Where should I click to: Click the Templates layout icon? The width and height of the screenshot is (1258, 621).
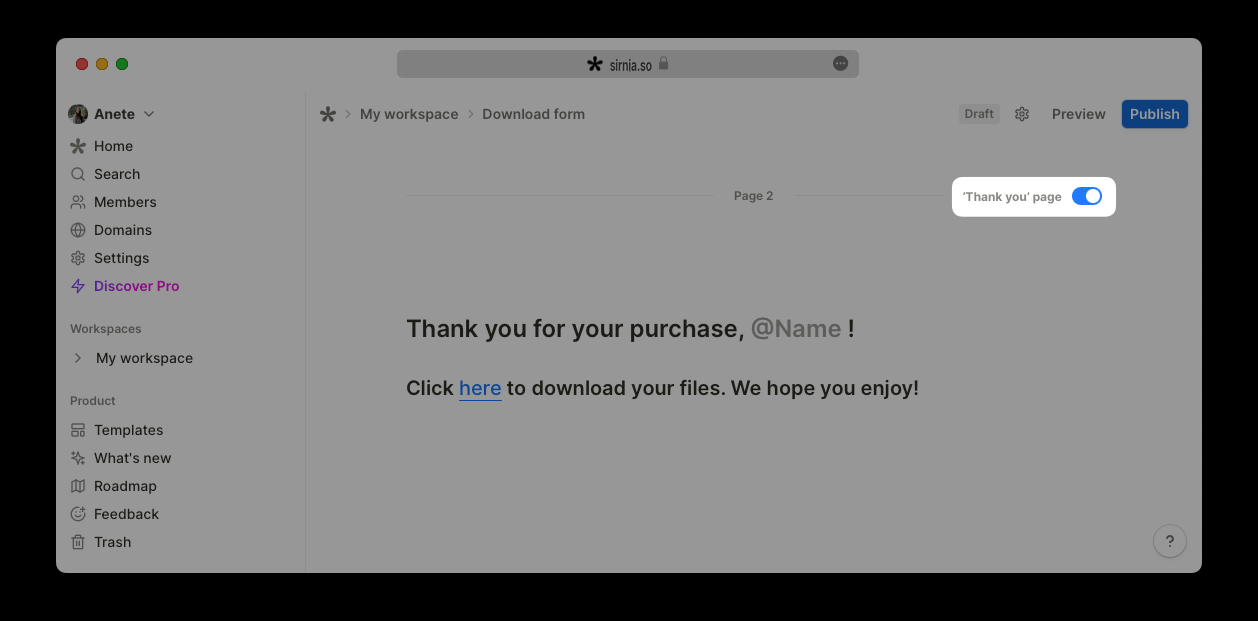point(78,430)
